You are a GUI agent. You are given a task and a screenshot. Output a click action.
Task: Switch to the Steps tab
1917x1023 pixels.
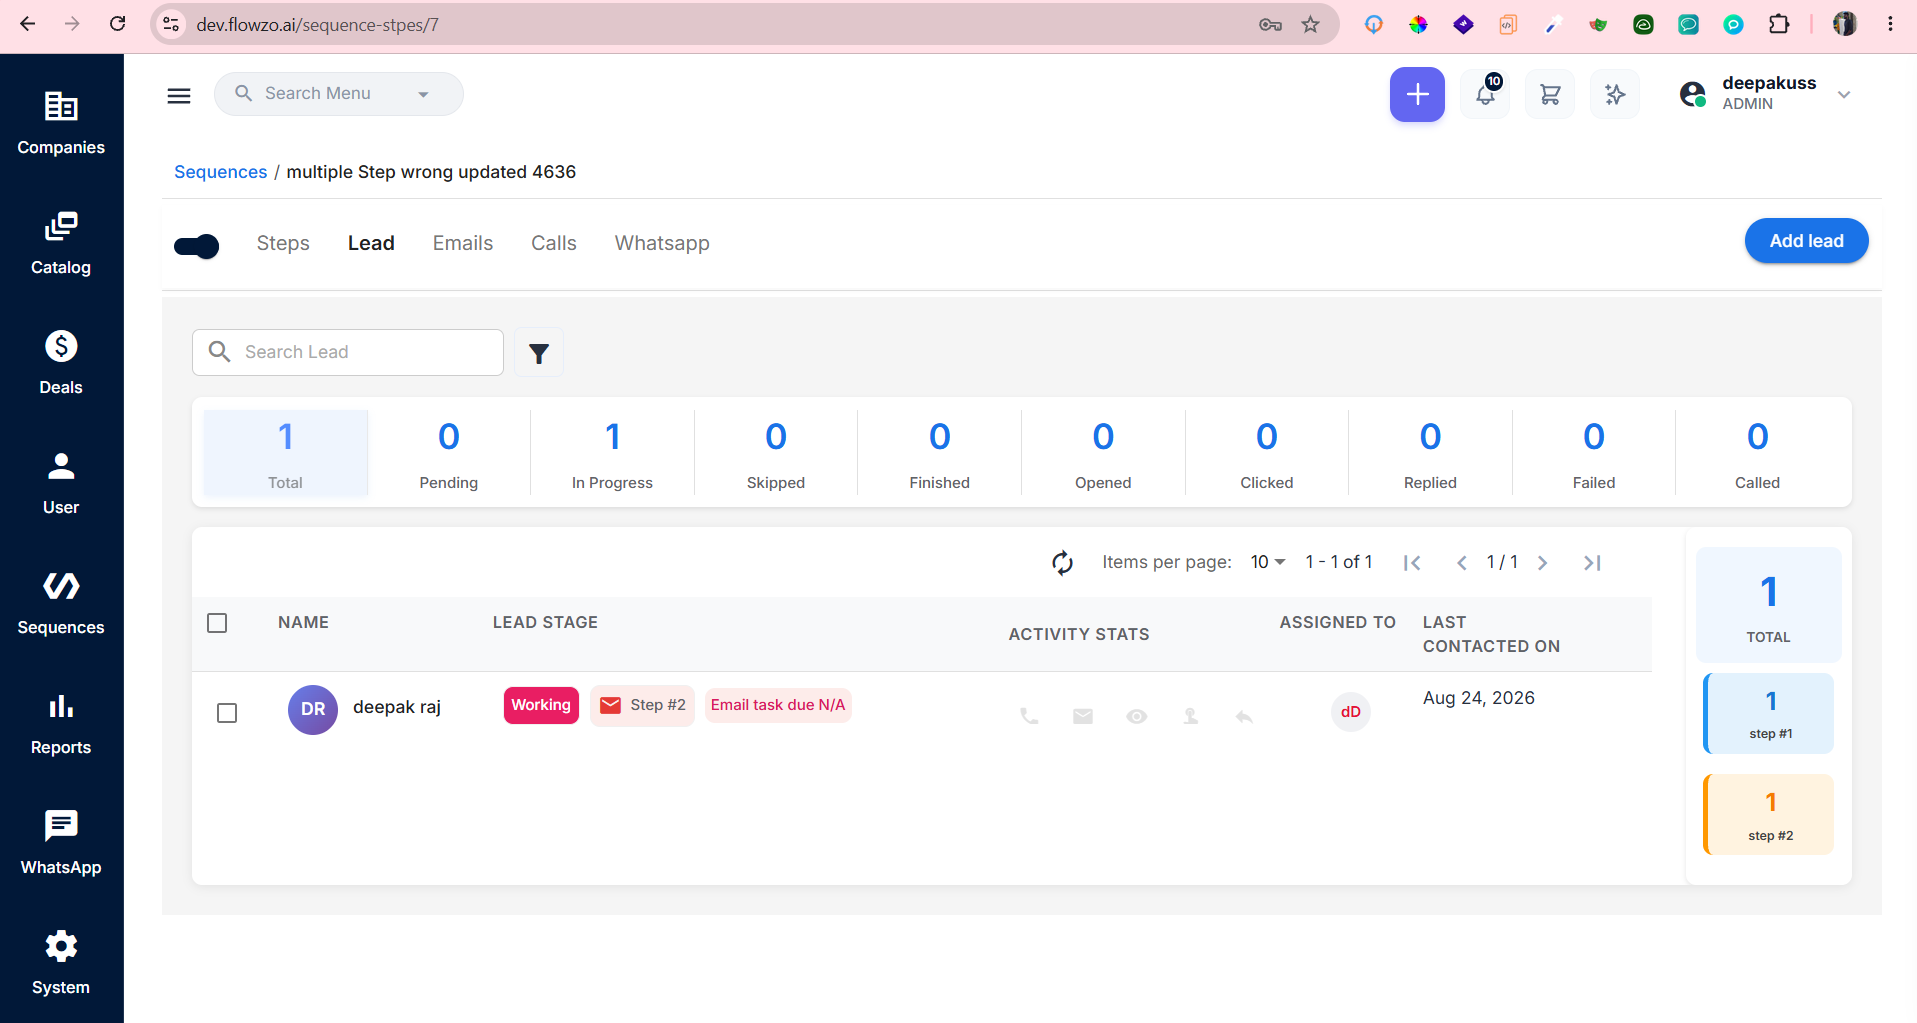point(283,243)
